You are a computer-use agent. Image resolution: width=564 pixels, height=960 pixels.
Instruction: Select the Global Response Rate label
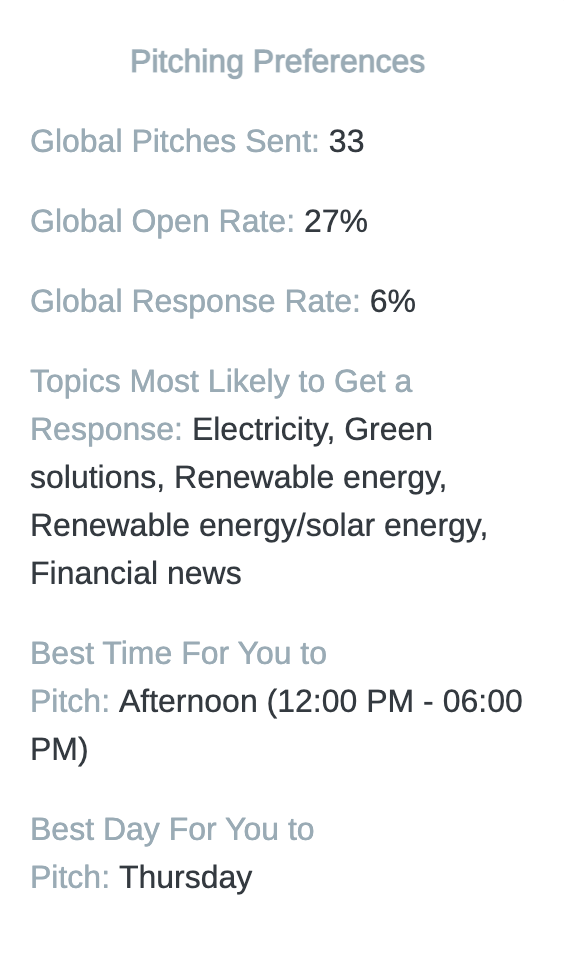coord(195,302)
